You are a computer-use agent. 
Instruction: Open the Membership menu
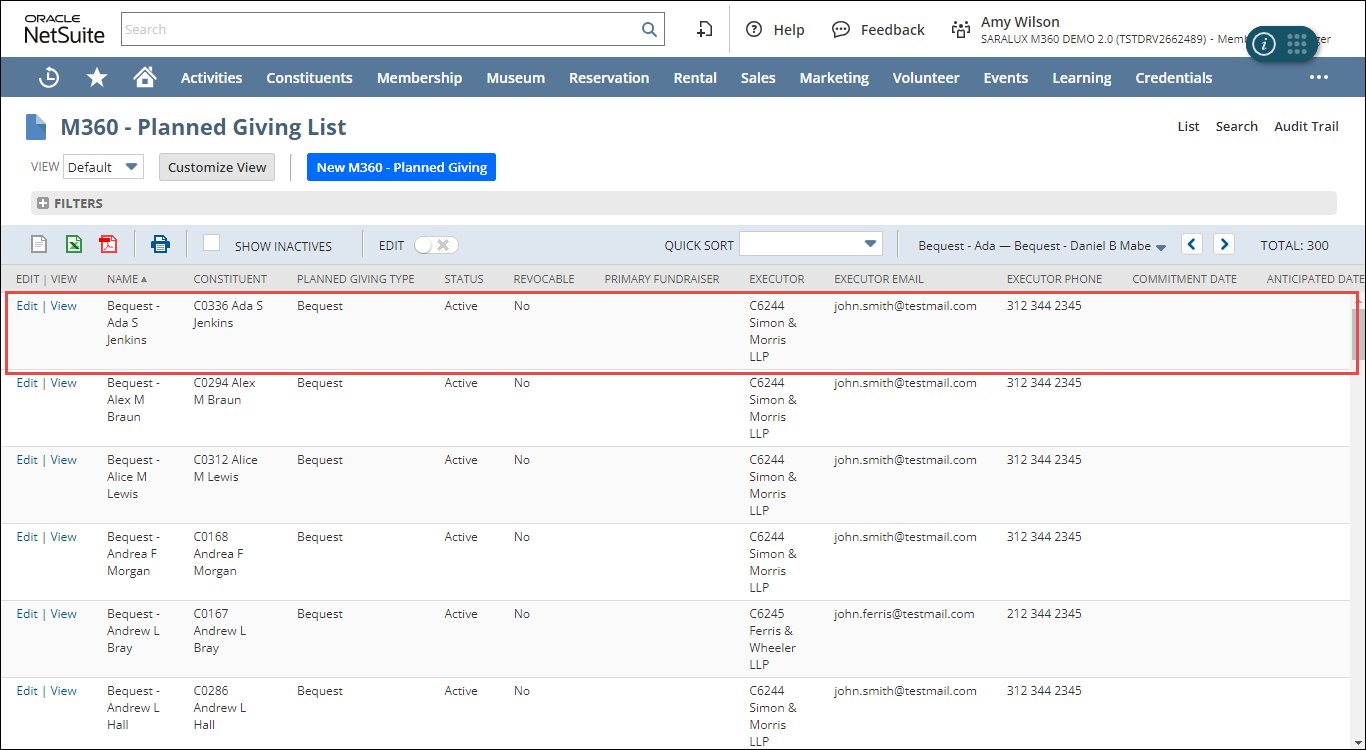pos(419,78)
